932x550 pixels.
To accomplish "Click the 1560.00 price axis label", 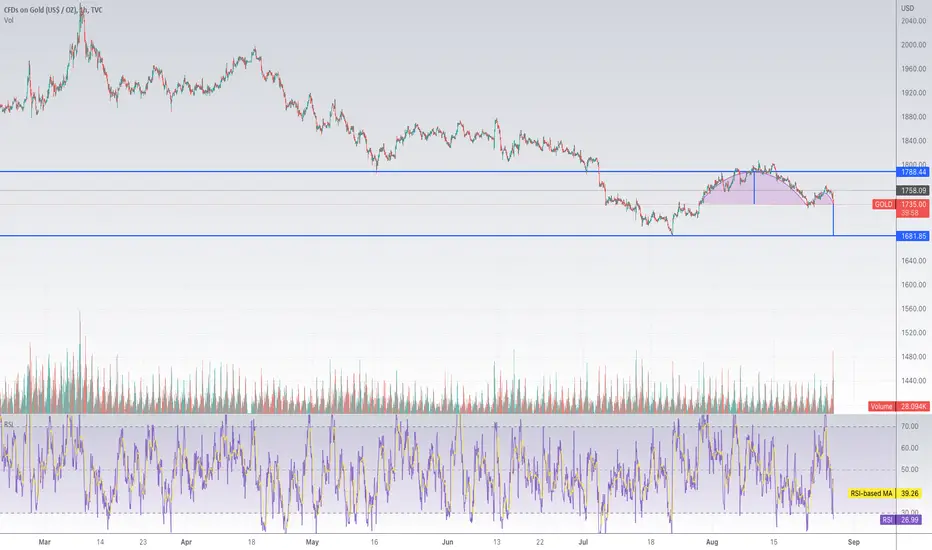I will pos(914,309).
